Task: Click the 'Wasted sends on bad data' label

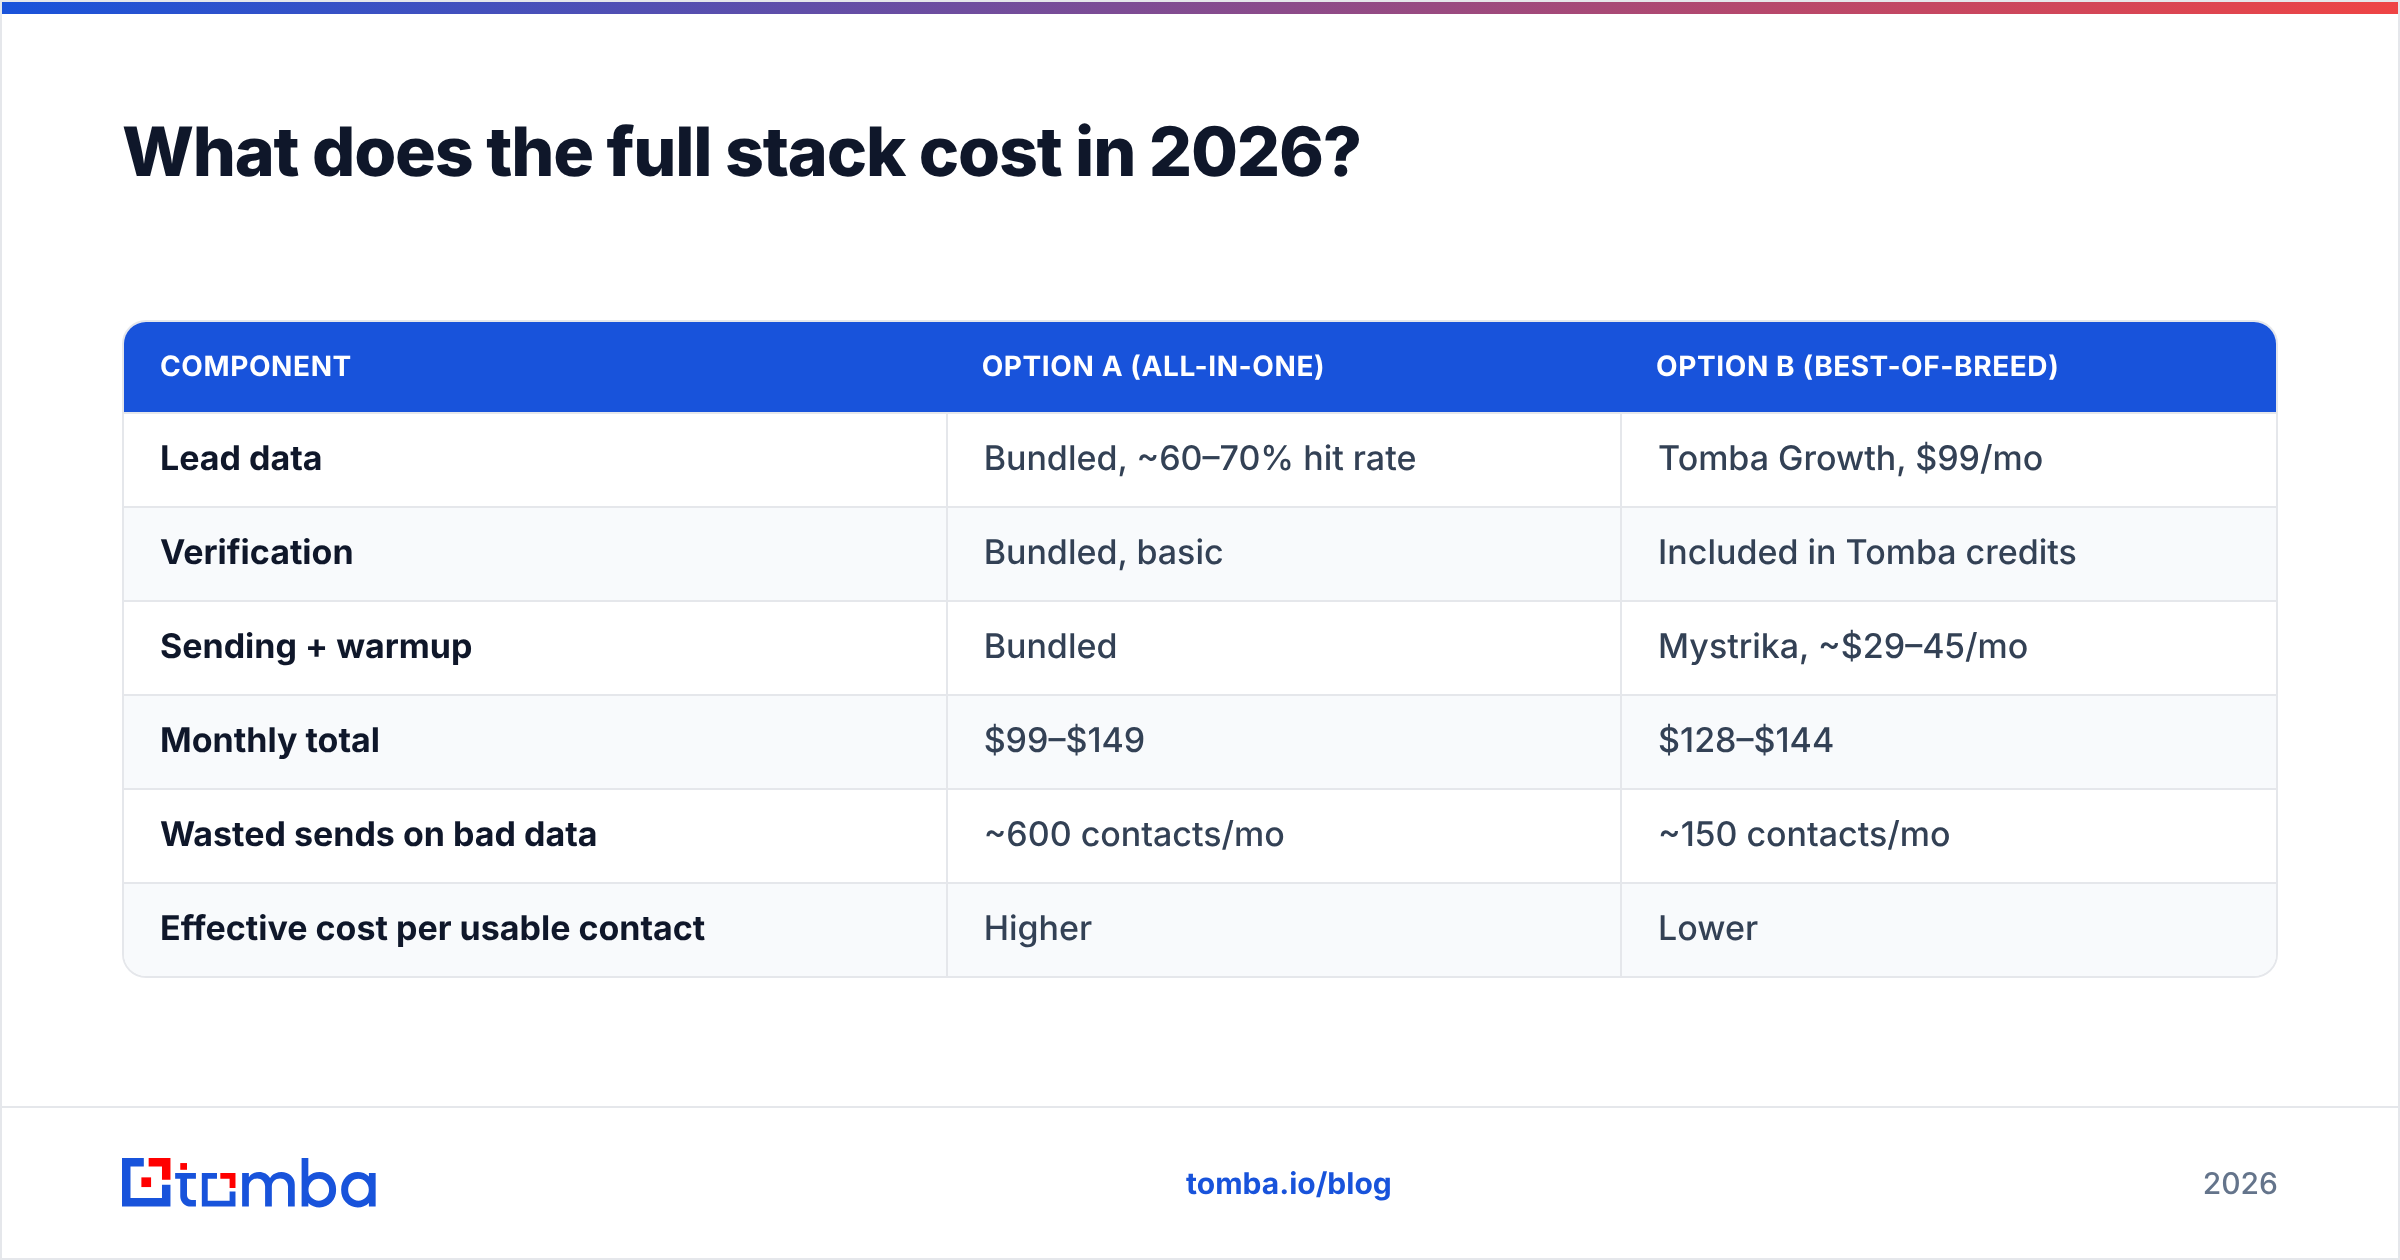Action: [x=378, y=834]
